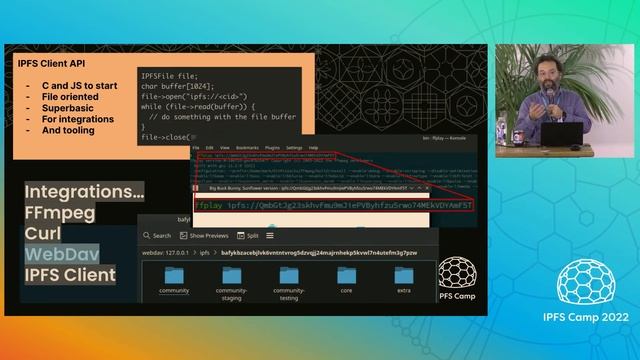Click the FFmpeg text on slide
The width and height of the screenshot is (640, 360).
[x=60, y=213]
